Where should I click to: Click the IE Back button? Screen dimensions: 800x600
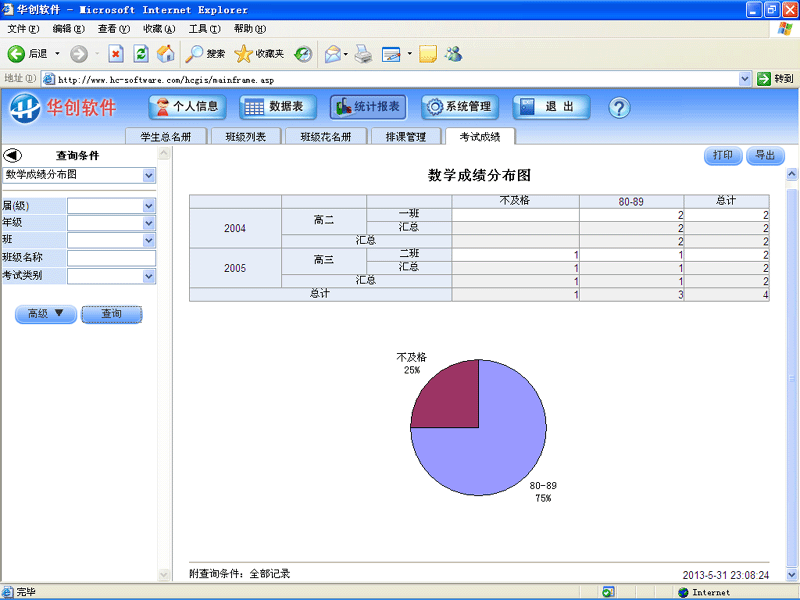tap(28, 54)
